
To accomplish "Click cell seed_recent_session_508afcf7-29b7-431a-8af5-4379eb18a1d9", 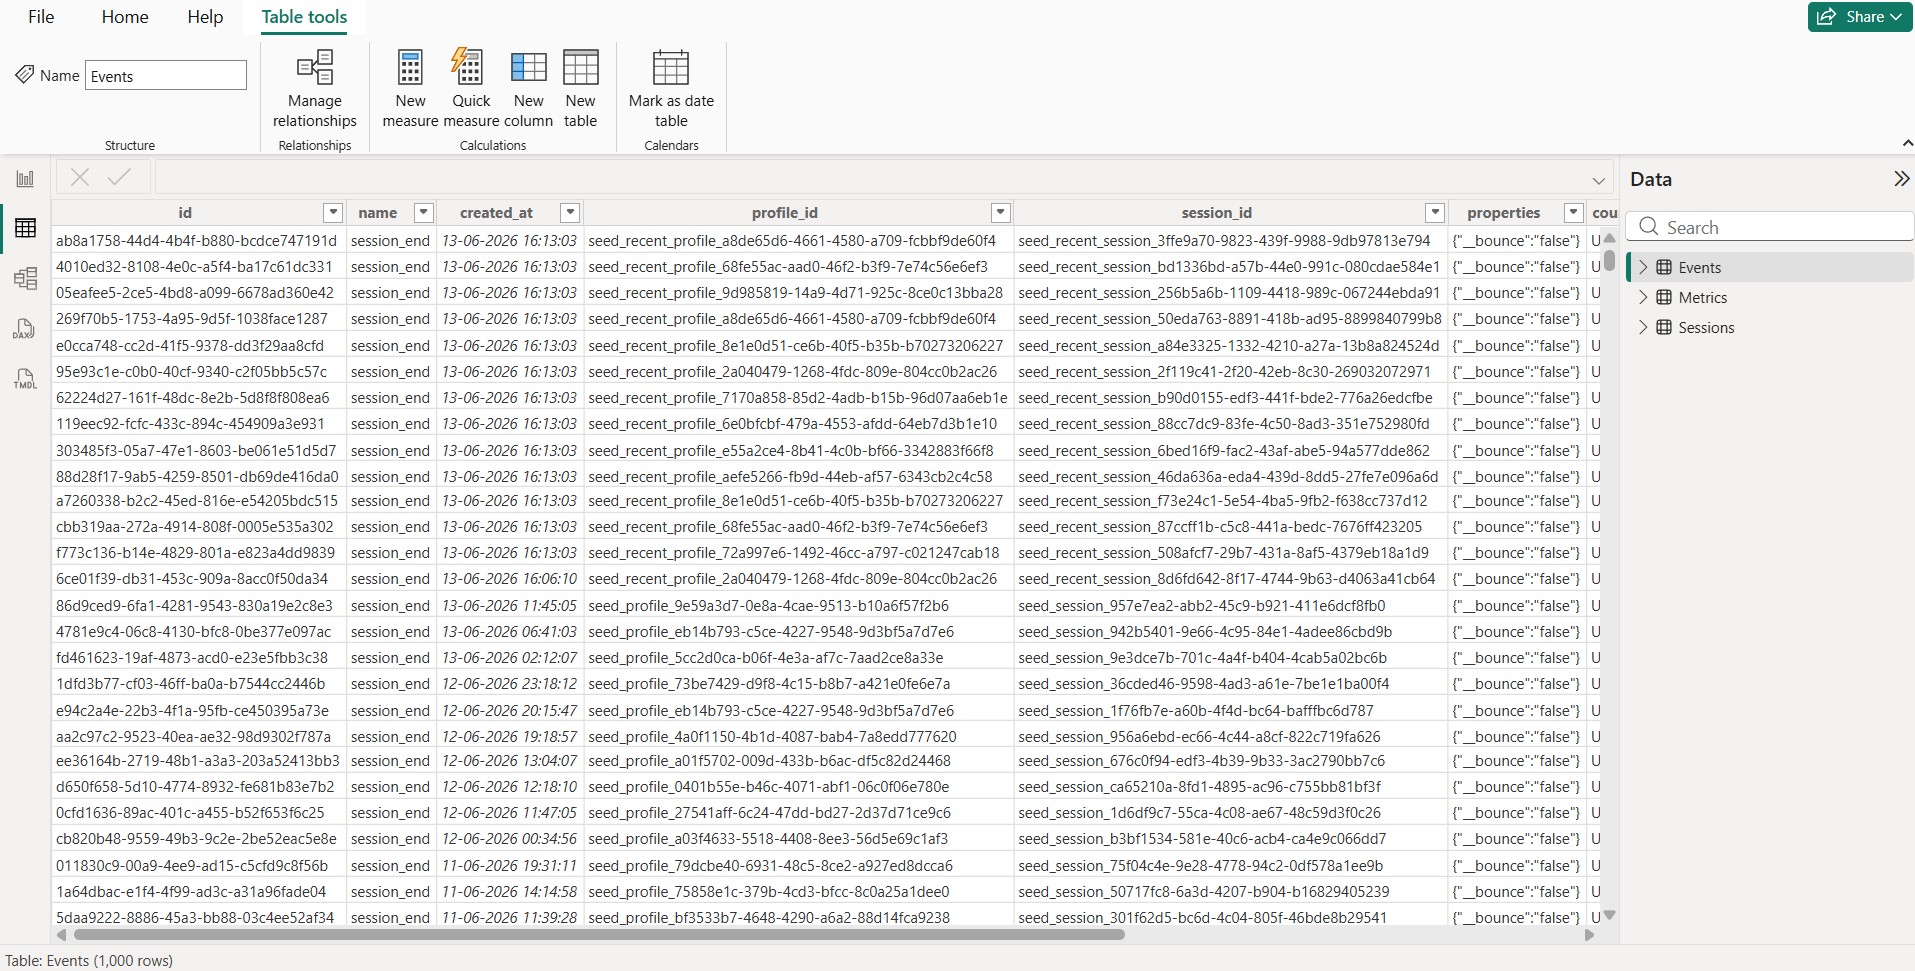I will [1230, 552].
